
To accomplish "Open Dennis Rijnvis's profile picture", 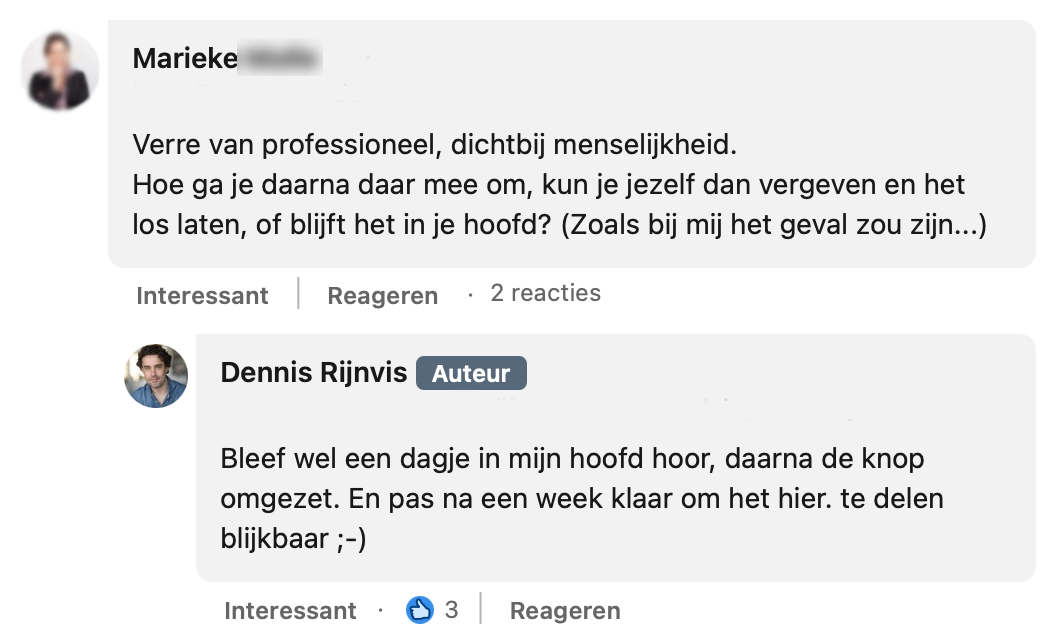I will tap(156, 376).
